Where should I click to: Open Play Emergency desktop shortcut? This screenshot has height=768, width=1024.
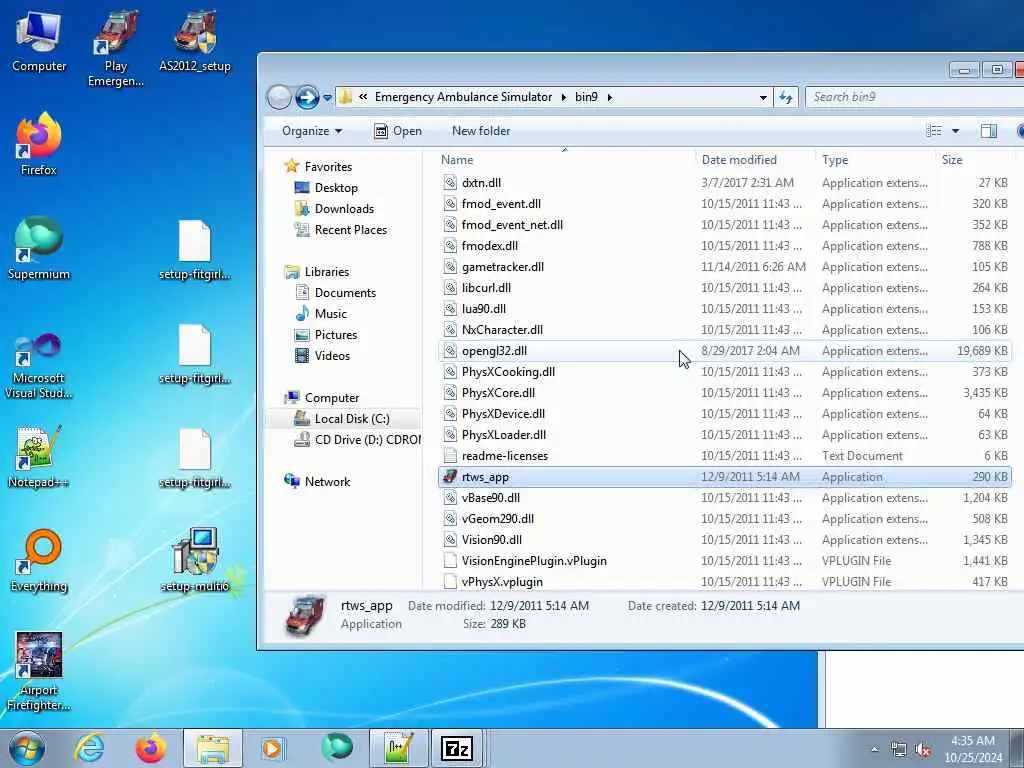click(116, 49)
